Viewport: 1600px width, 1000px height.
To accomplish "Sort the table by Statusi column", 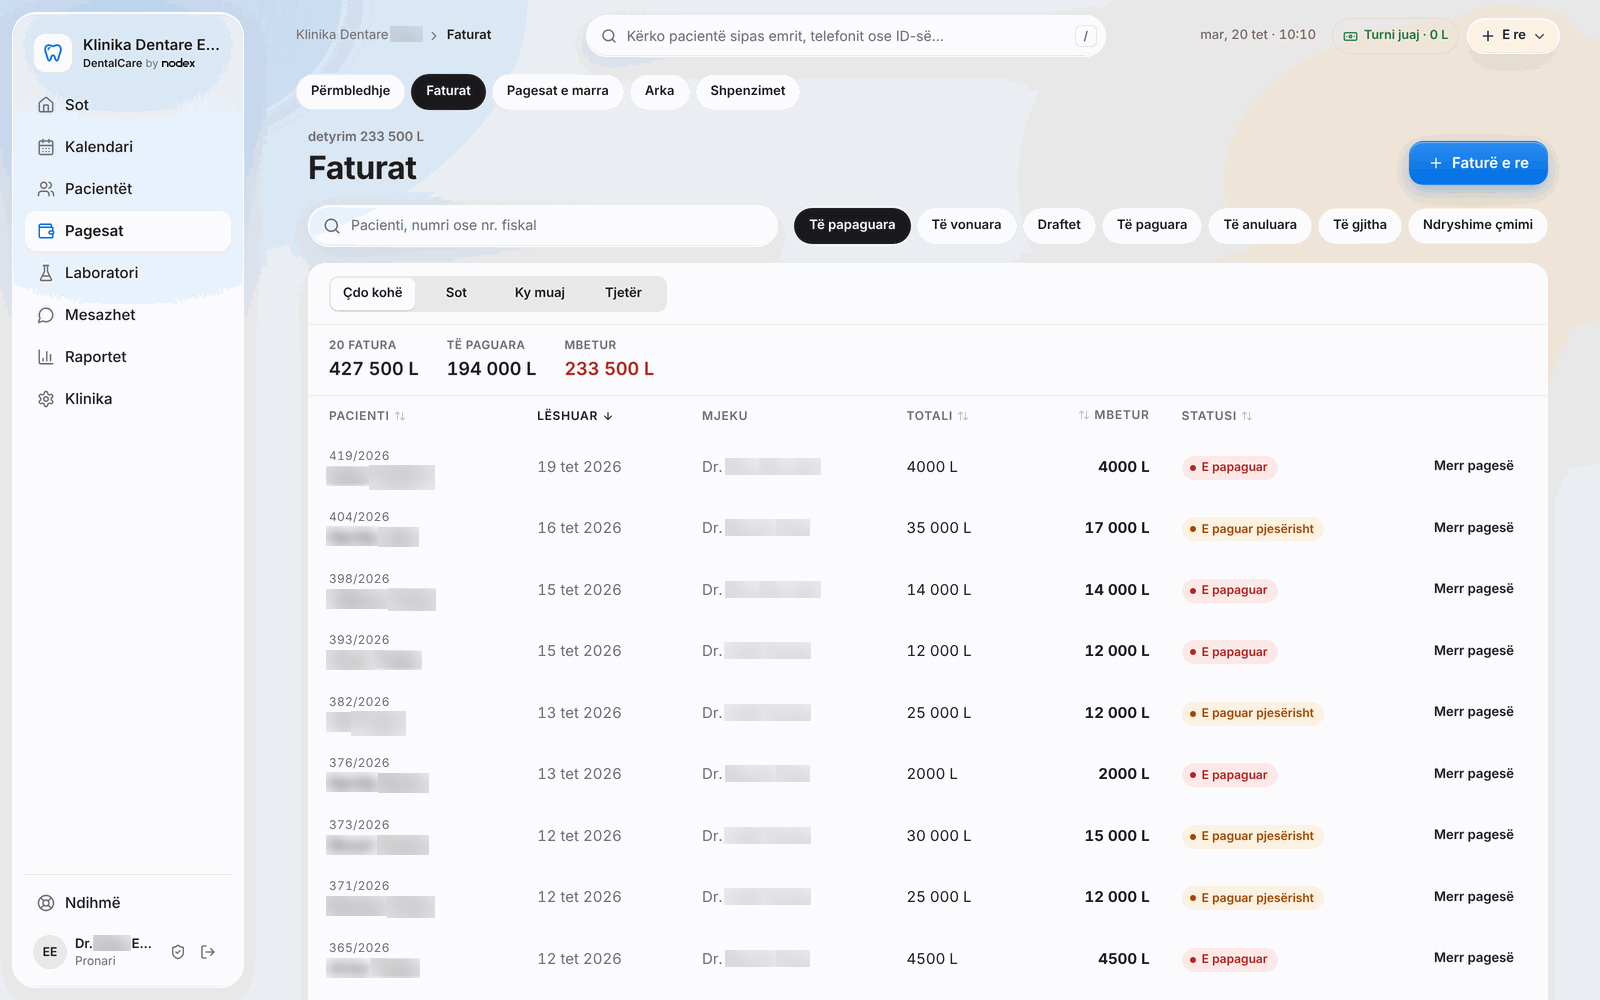I will (1217, 416).
